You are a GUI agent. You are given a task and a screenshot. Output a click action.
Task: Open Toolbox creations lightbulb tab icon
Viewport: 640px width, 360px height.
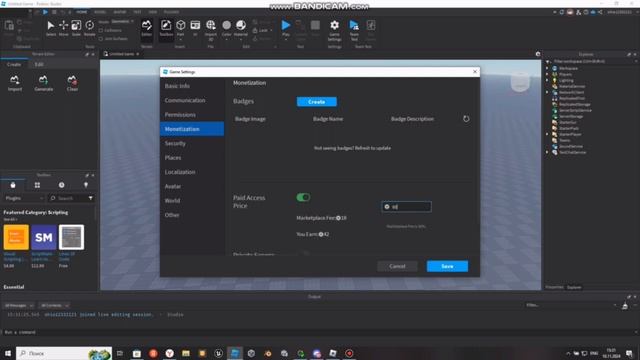86,185
